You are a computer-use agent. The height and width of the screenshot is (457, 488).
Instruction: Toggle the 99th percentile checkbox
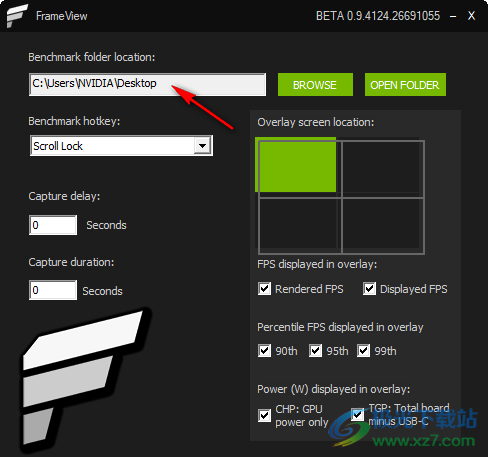[363, 351]
